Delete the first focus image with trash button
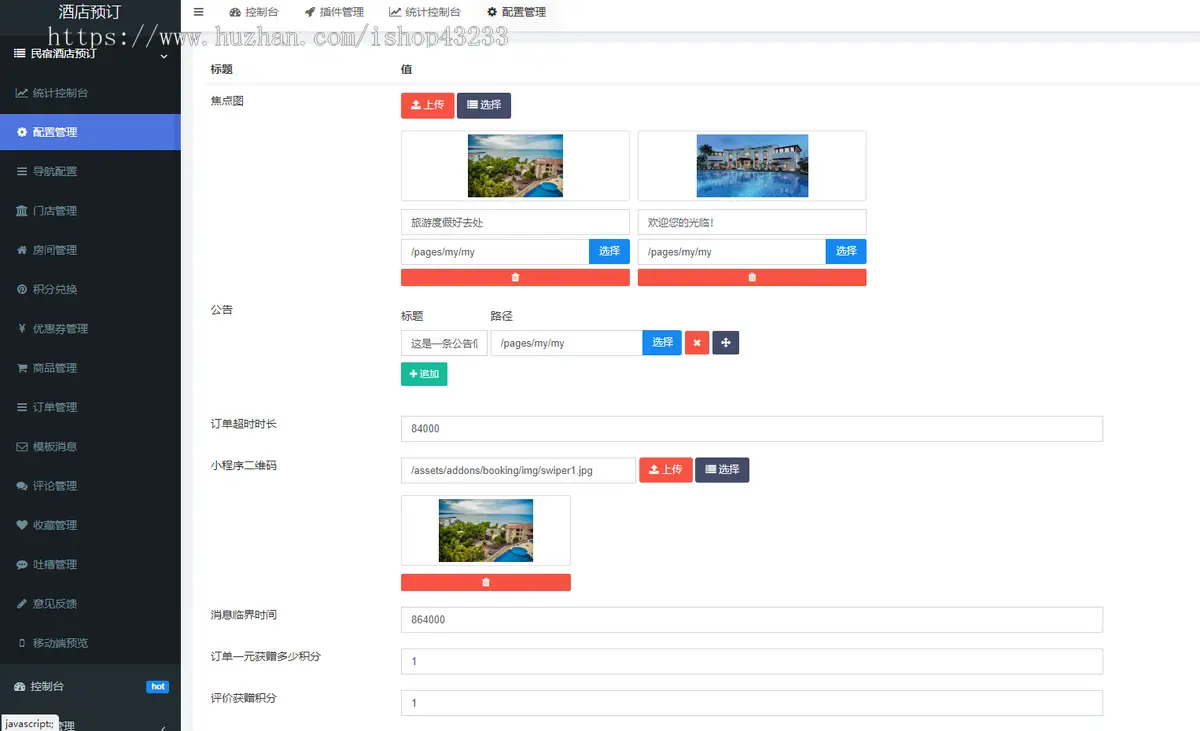 pyautogui.click(x=515, y=277)
